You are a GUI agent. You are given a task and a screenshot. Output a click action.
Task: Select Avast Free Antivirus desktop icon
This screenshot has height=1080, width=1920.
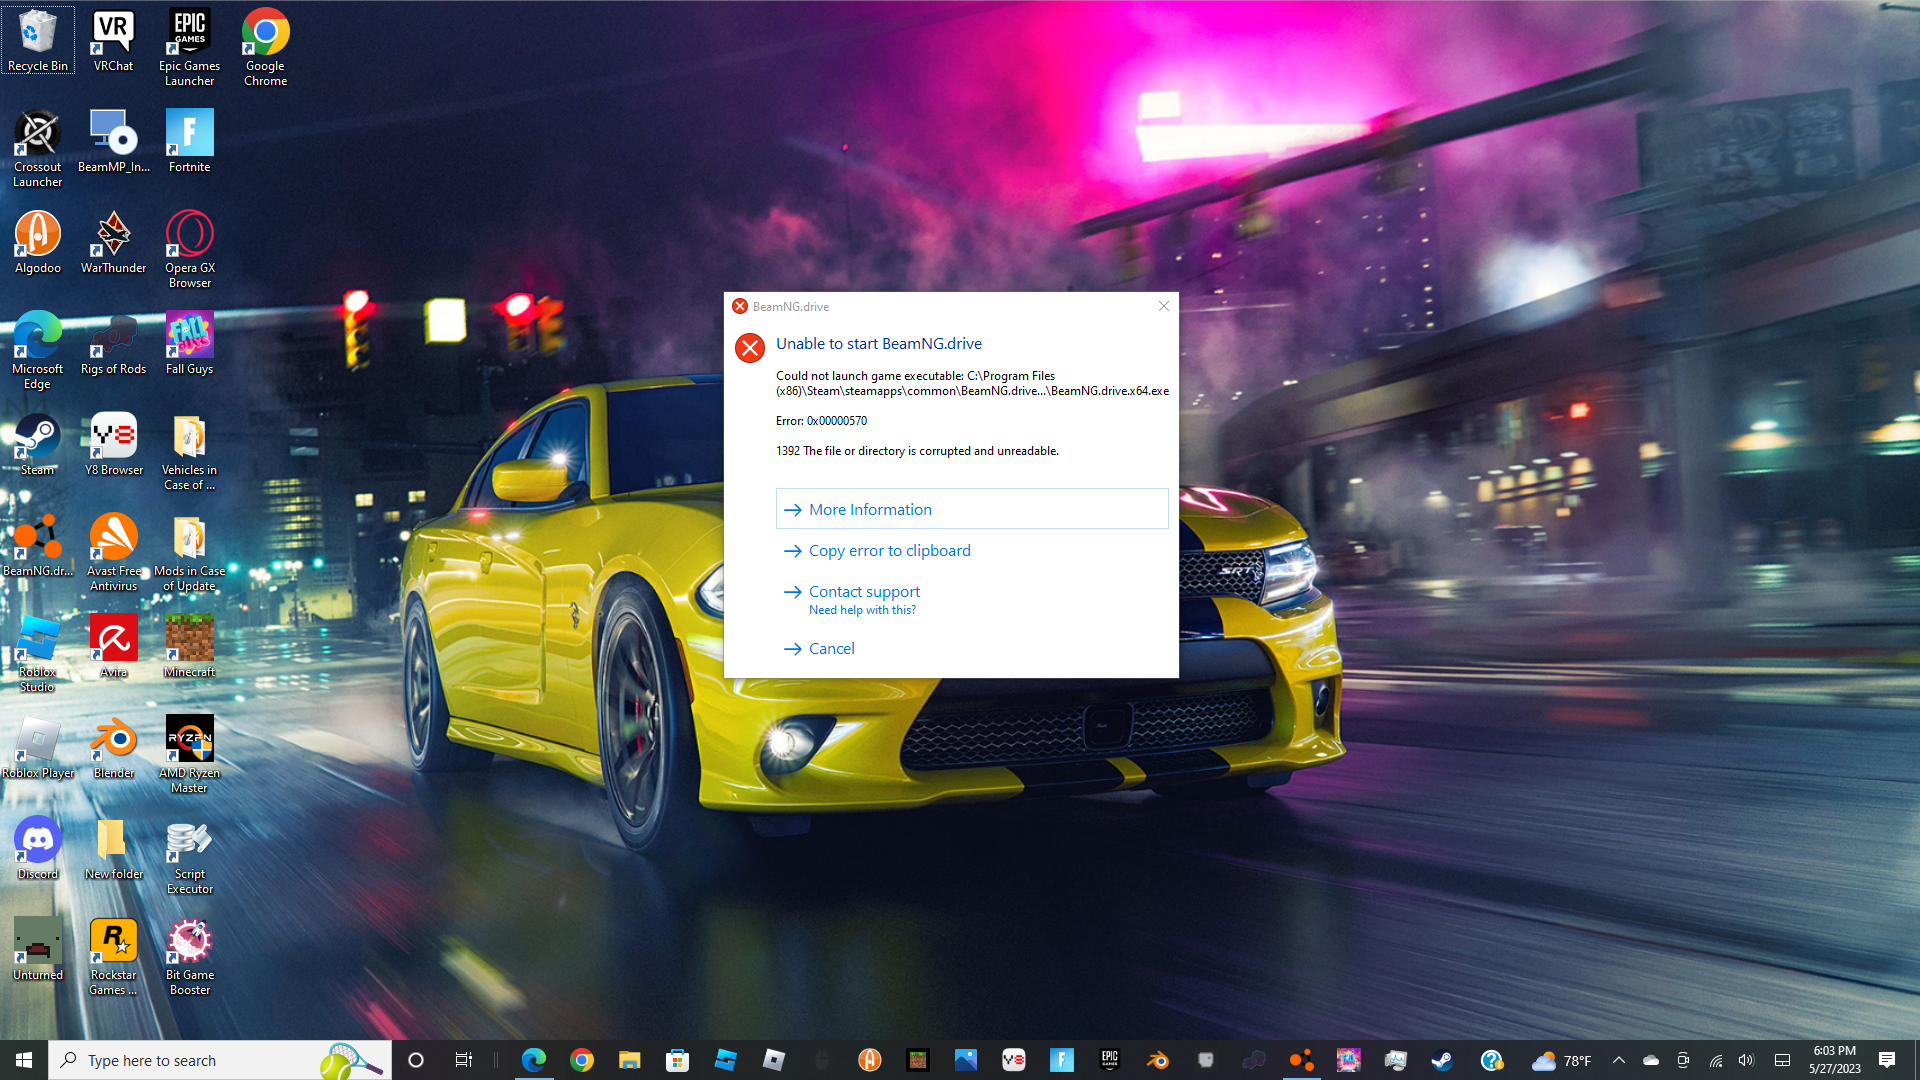click(113, 552)
